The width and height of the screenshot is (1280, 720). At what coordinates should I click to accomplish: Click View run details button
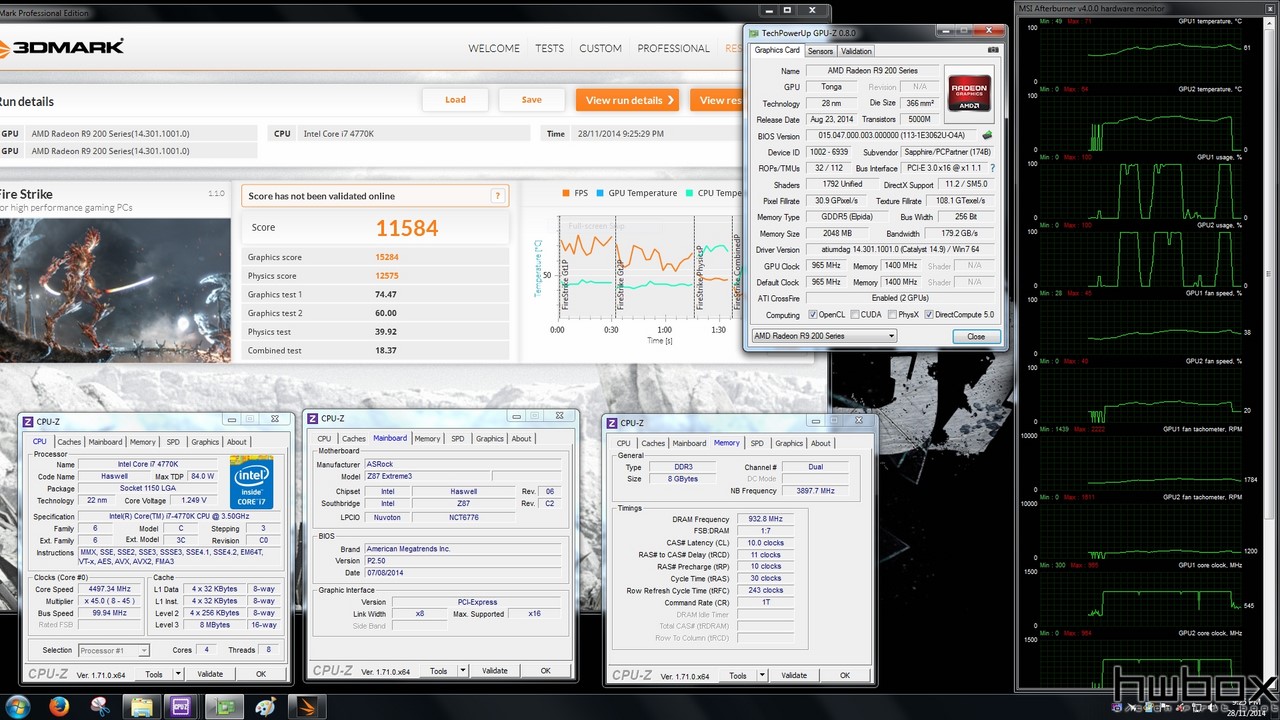(x=628, y=100)
